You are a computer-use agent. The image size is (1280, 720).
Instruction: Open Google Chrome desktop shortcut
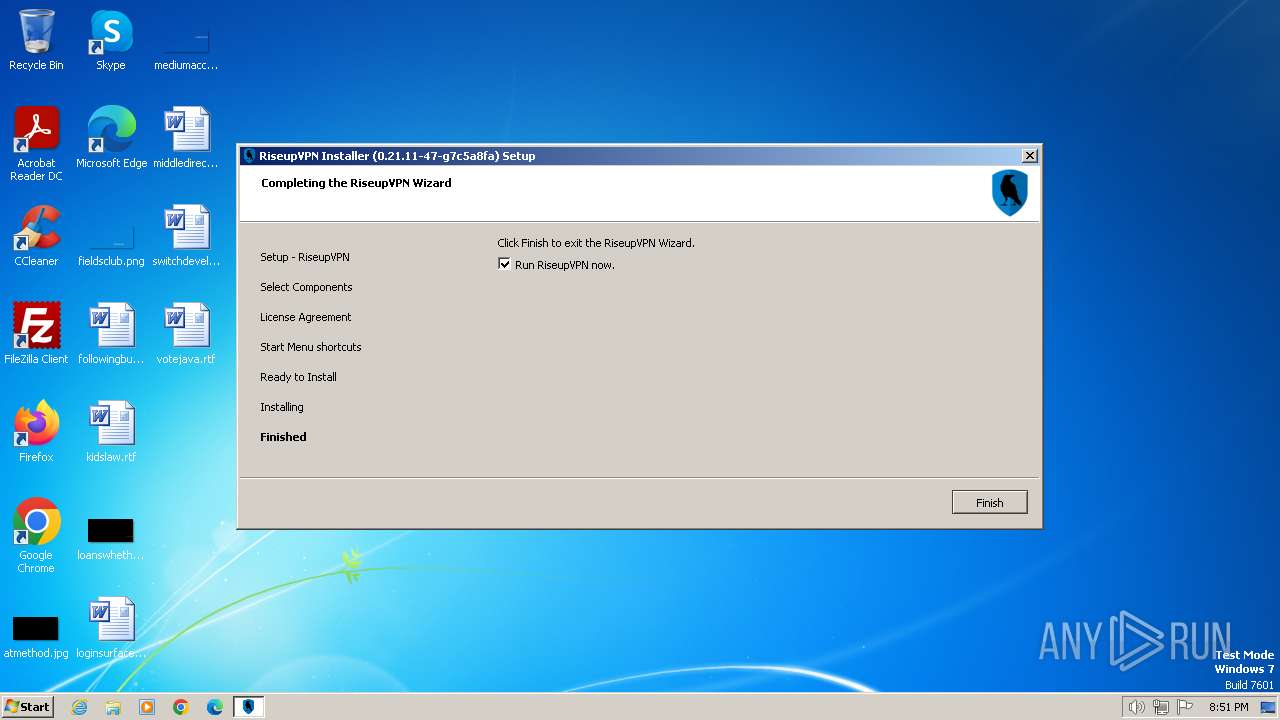point(36,536)
